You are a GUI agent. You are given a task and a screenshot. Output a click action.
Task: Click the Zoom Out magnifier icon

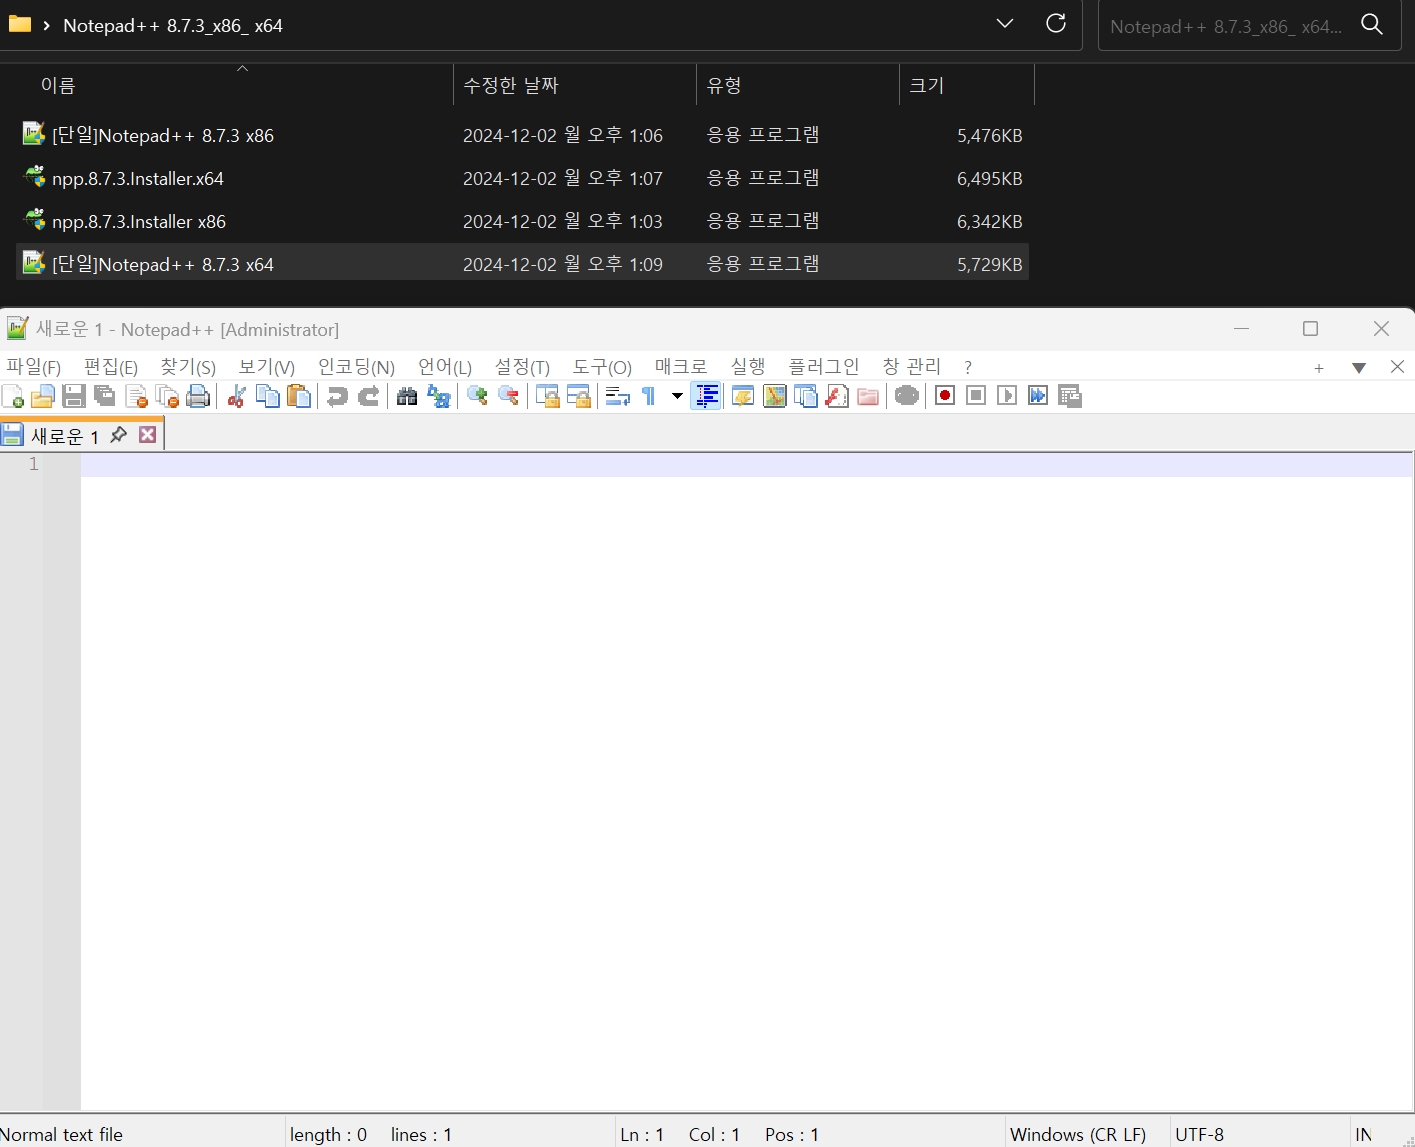point(509,396)
